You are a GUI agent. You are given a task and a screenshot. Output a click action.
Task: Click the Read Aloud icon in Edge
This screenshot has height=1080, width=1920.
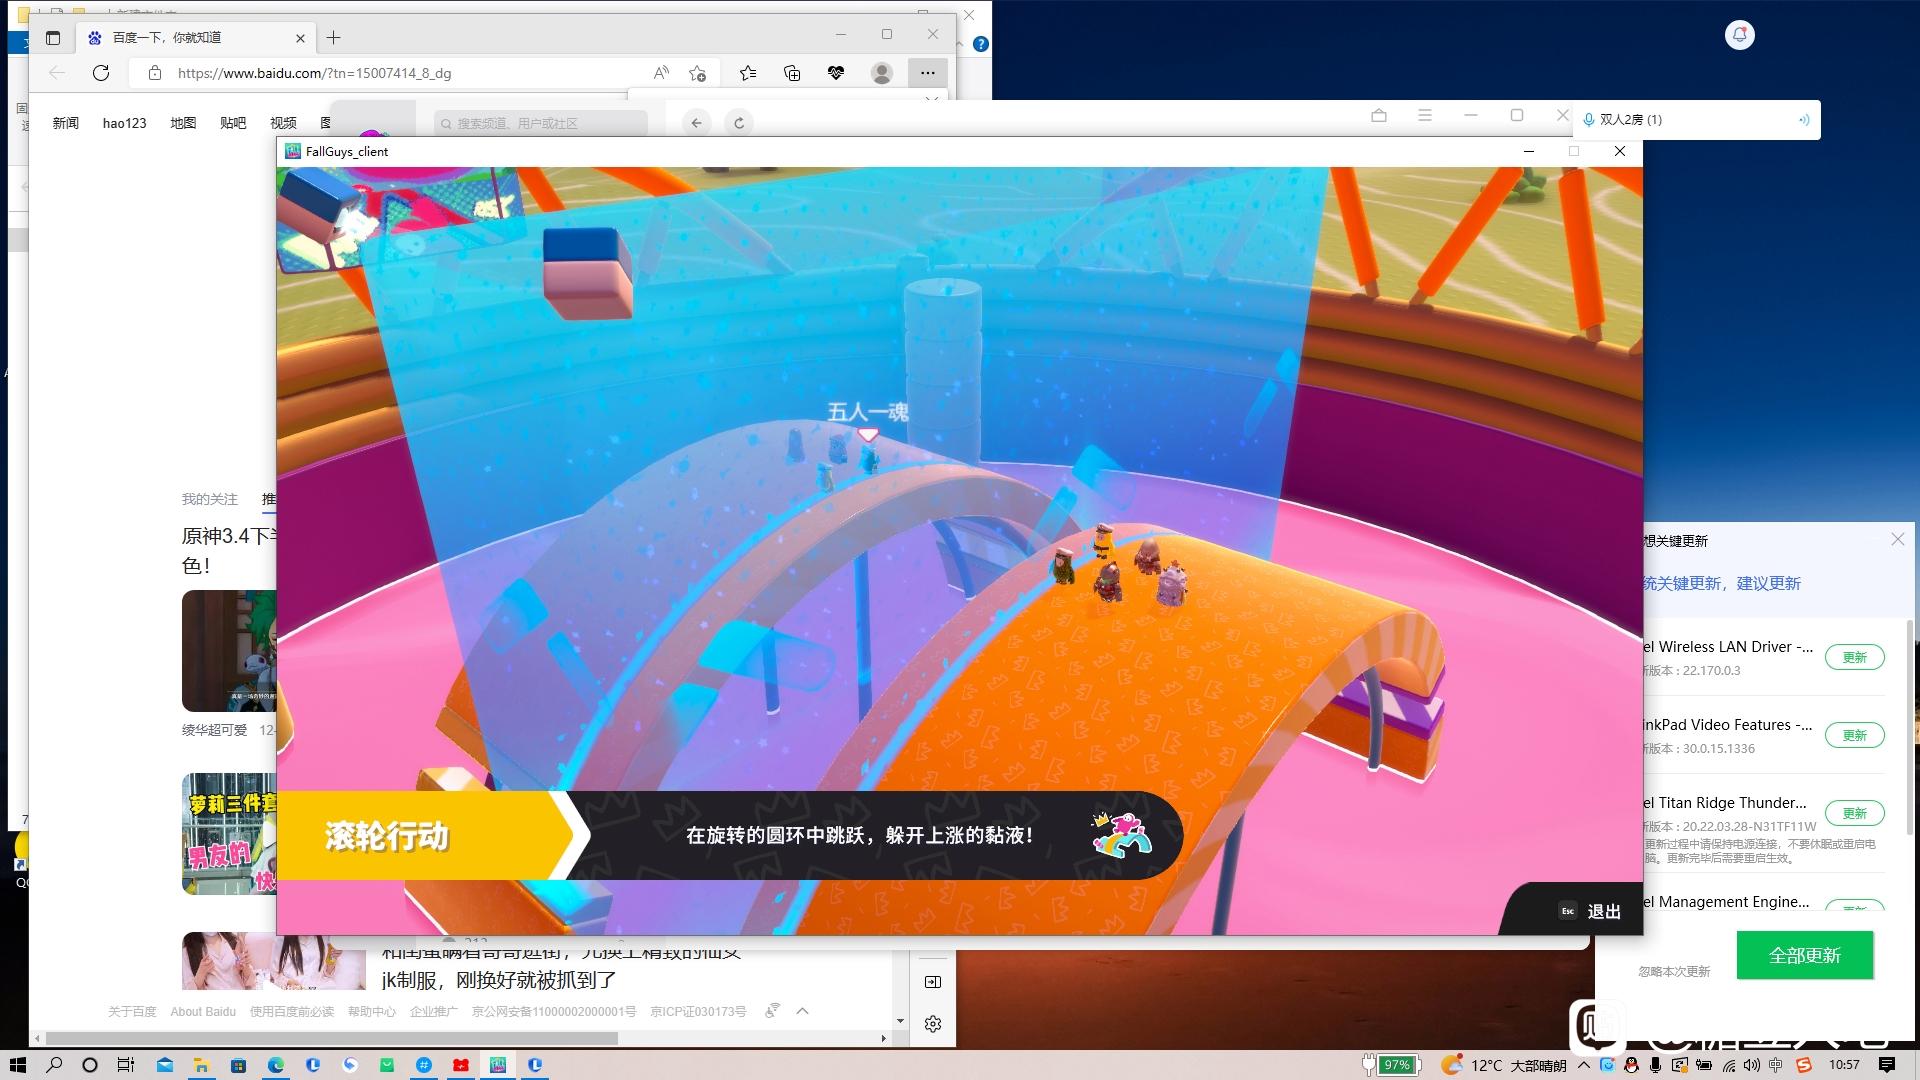(x=661, y=73)
